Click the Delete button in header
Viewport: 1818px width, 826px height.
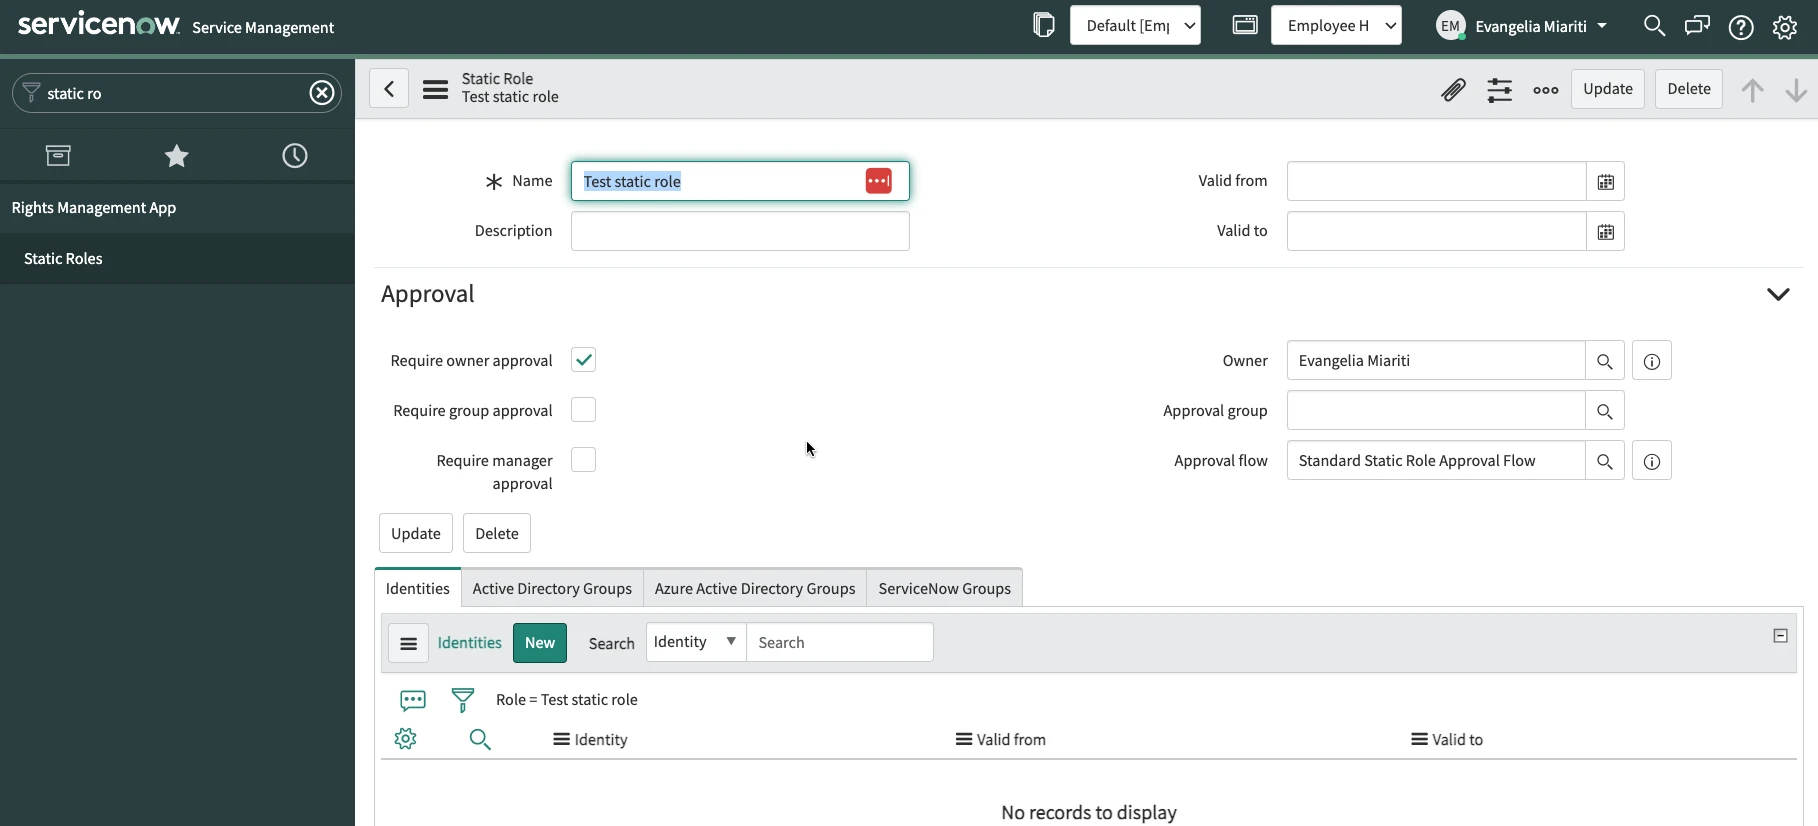pos(1688,89)
